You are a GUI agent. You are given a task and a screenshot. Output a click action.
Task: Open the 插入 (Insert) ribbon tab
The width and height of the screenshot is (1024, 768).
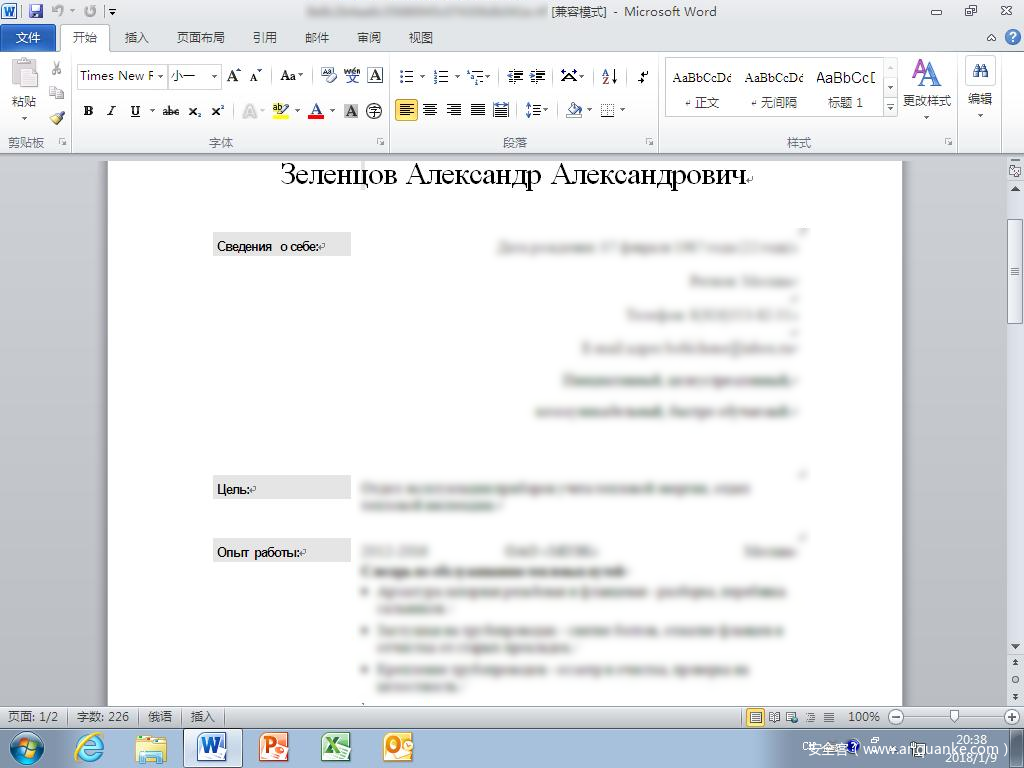click(136, 38)
